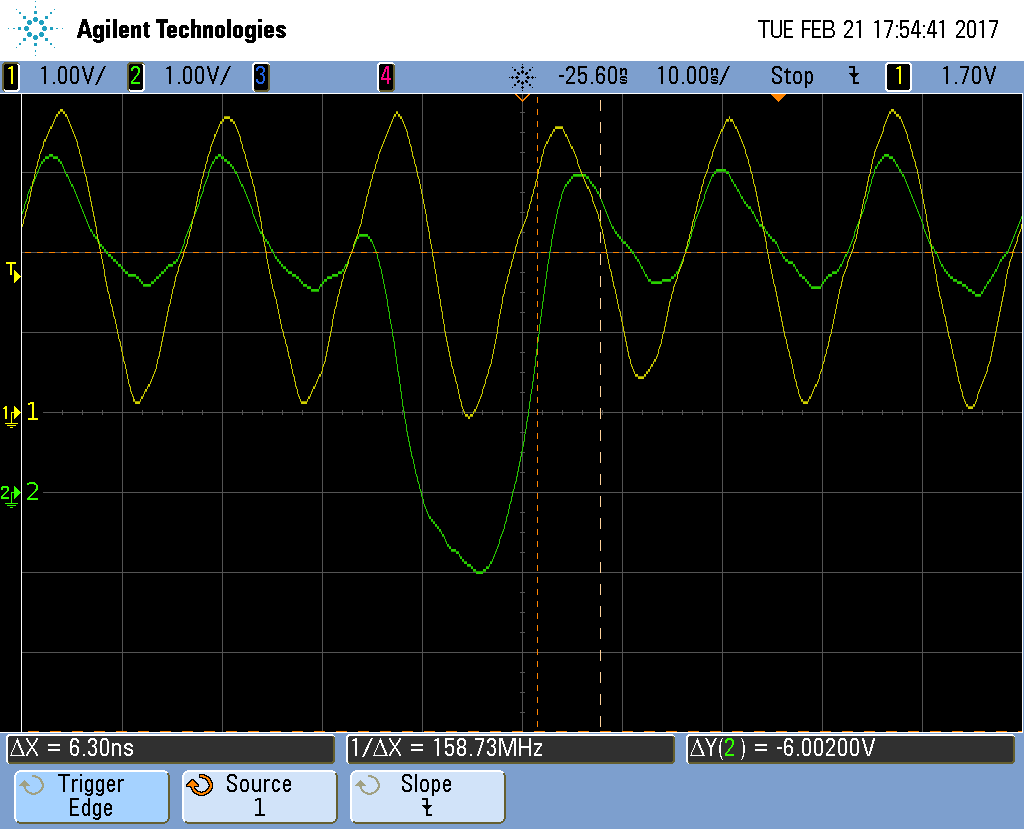Click the Stop run status indicator

(792, 76)
